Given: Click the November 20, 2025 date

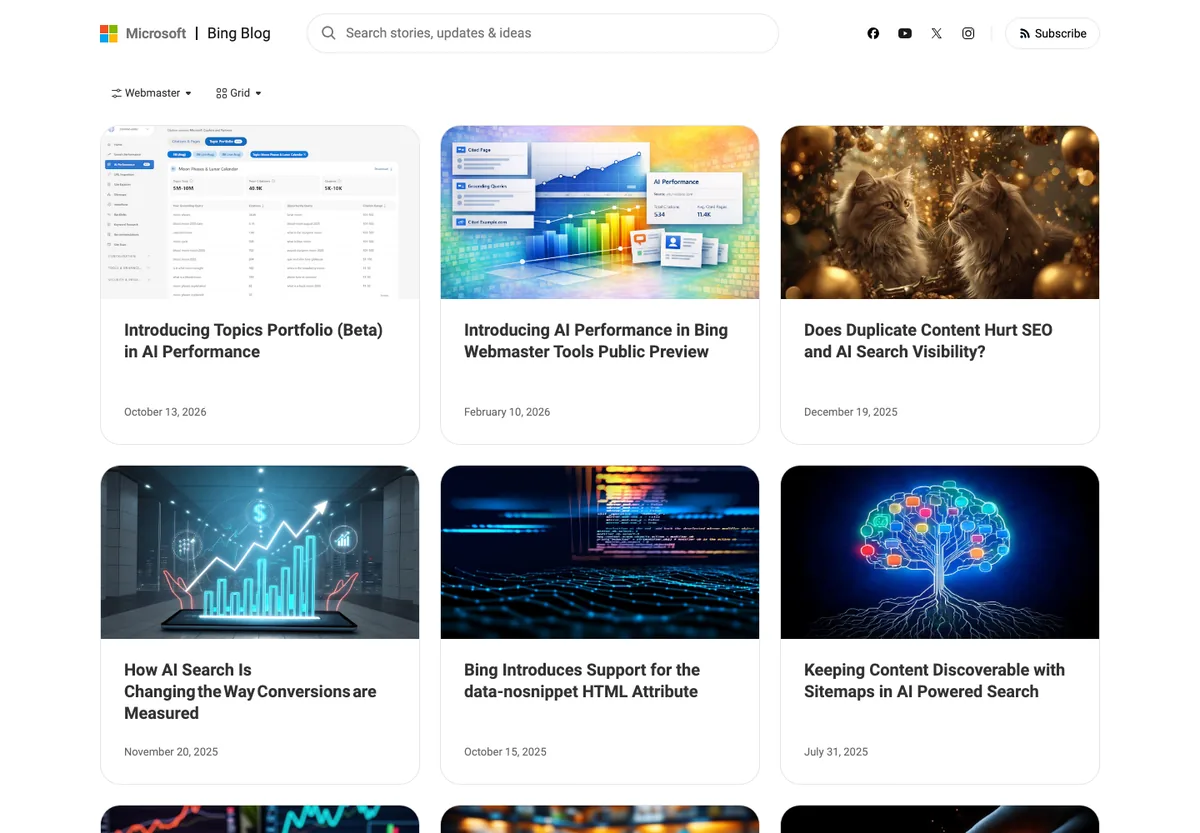Looking at the screenshot, I should (171, 752).
